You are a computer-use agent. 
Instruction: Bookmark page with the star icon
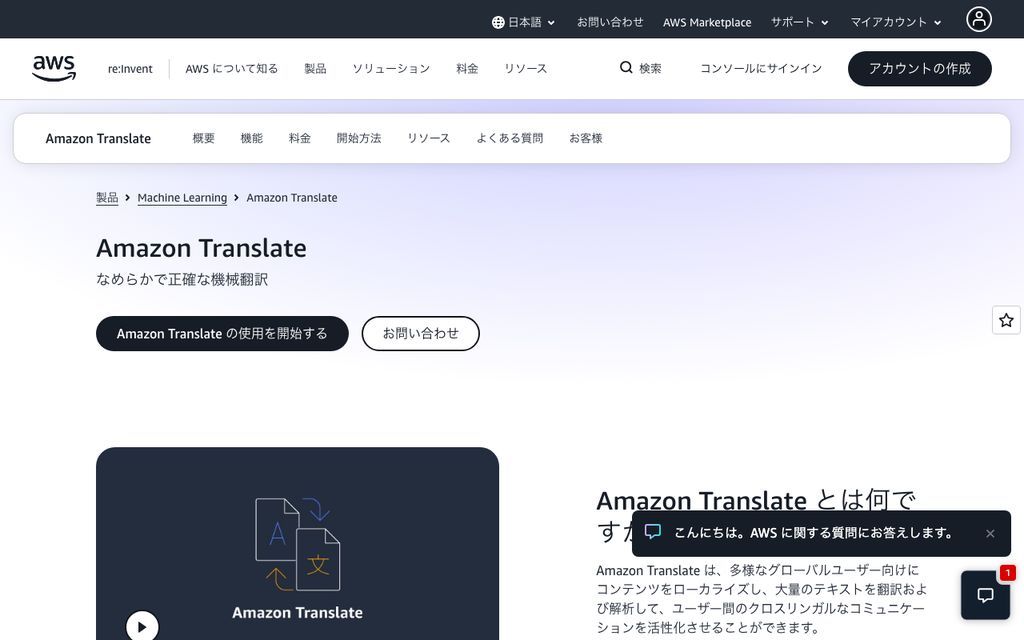(x=1006, y=320)
